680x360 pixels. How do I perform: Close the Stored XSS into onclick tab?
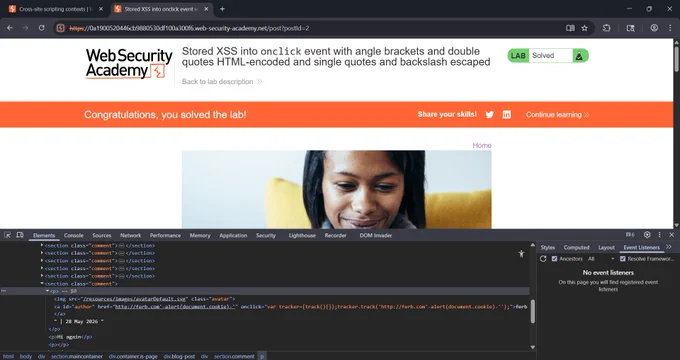[206, 9]
